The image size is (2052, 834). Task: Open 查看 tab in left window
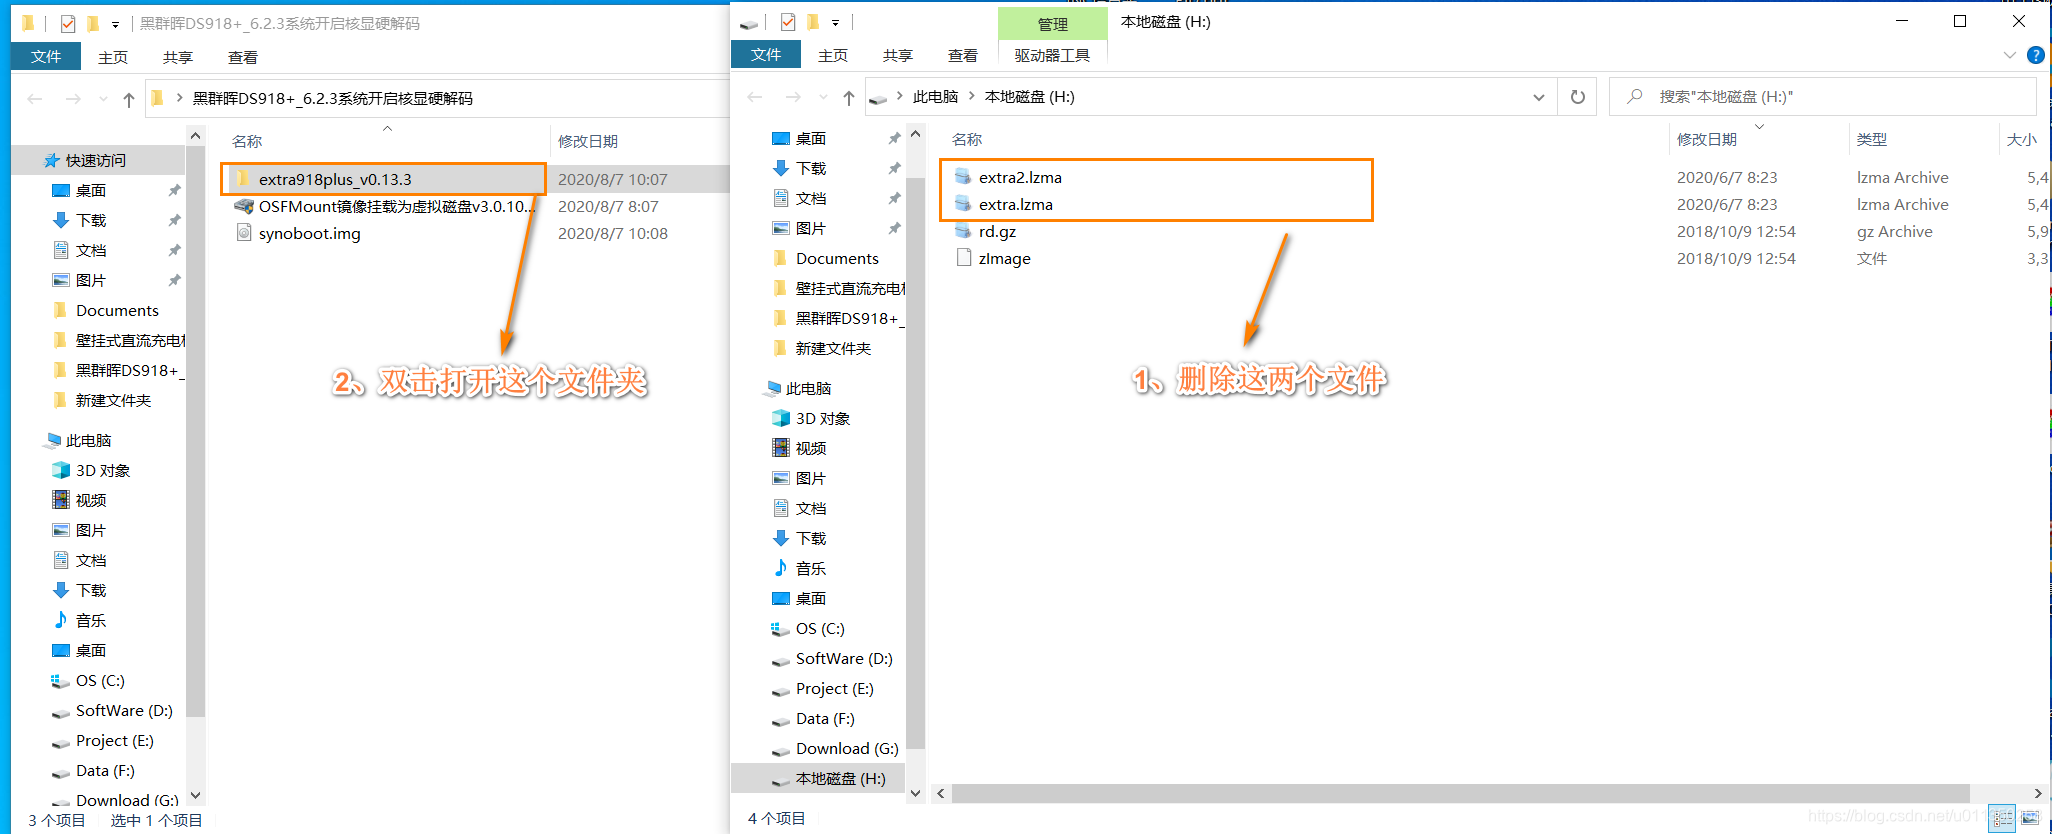(x=243, y=57)
